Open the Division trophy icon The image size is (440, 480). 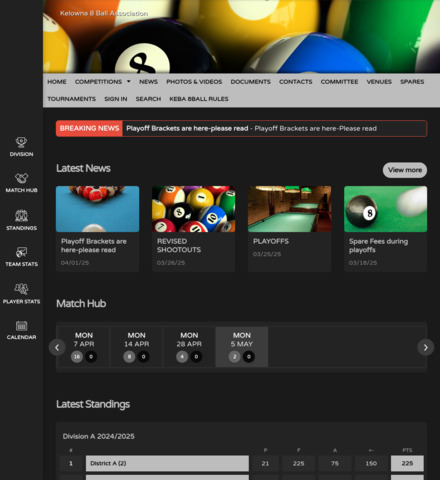(x=21, y=142)
